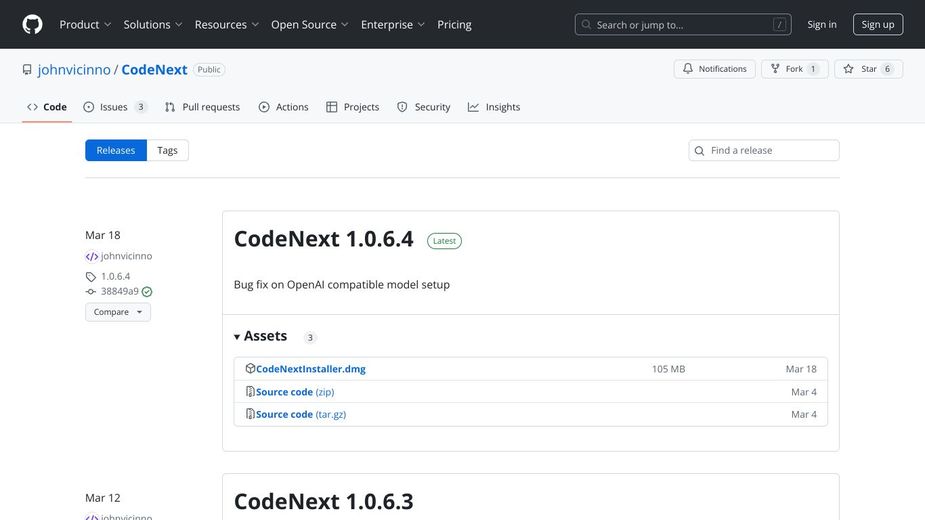The height and width of the screenshot is (520, 925).
Task: Download CodeNextInstaller.dmg
Action: point(310,369)
